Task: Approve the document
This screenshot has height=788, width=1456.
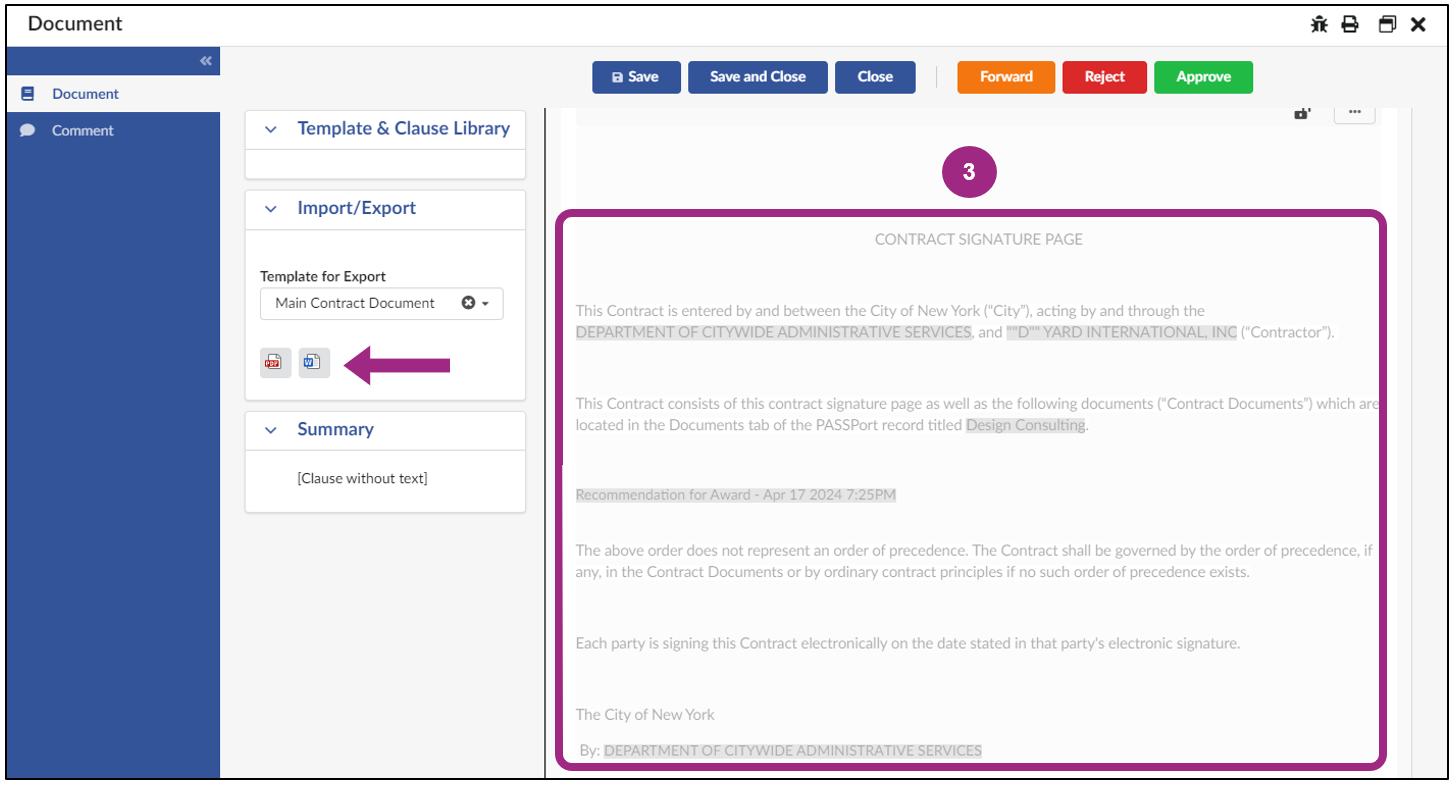Action: pos(1202,77)
